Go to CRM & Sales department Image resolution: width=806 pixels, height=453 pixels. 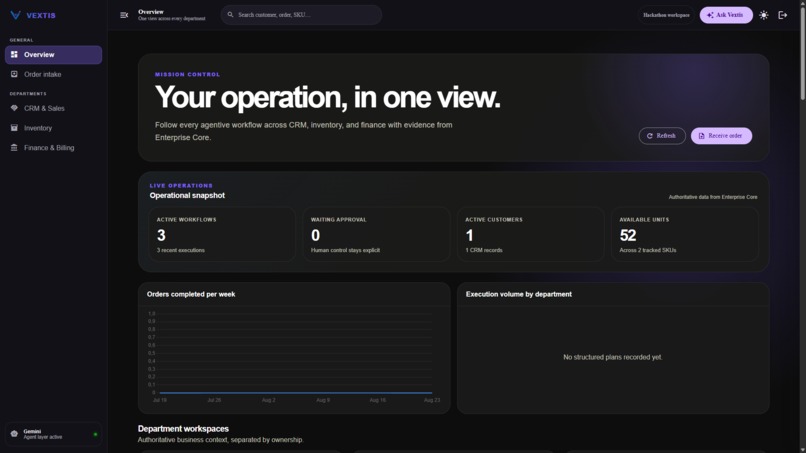(x=53, y=108)
